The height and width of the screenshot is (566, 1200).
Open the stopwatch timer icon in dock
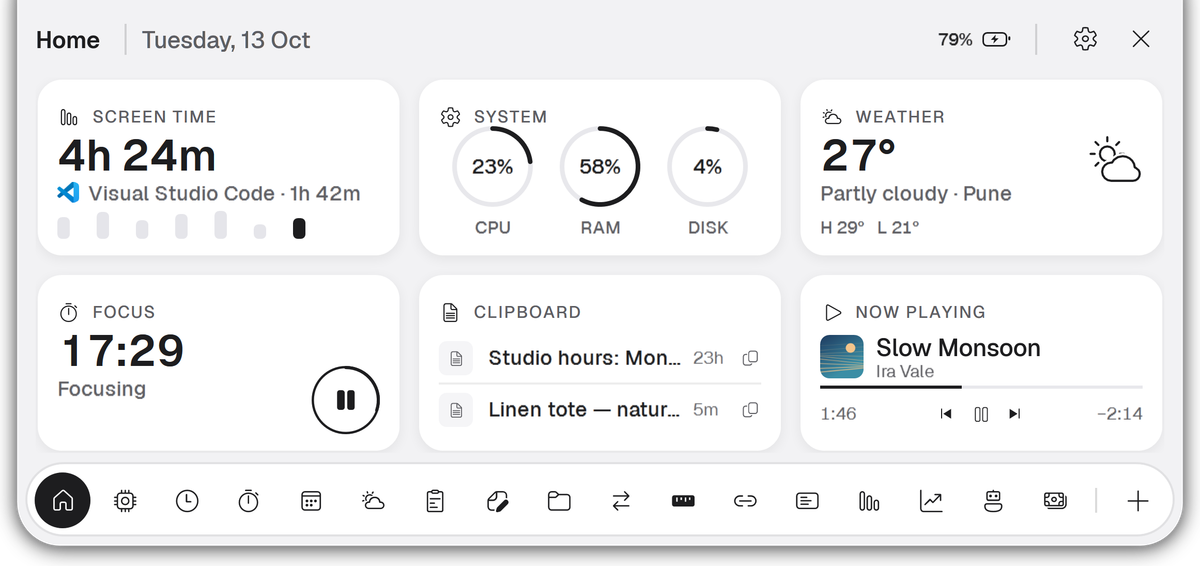tap(249, 501)
